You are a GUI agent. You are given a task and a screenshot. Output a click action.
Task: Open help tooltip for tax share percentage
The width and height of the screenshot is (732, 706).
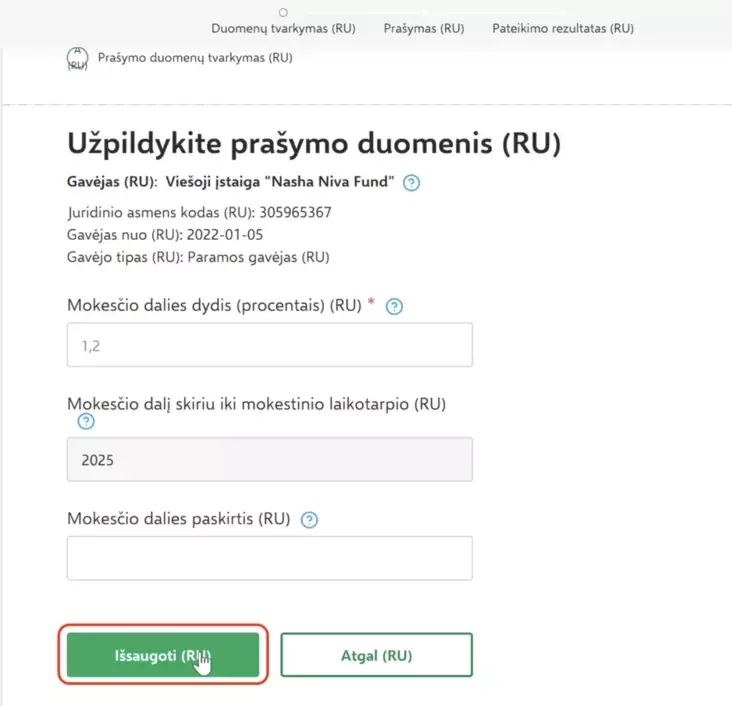[394, 307]
